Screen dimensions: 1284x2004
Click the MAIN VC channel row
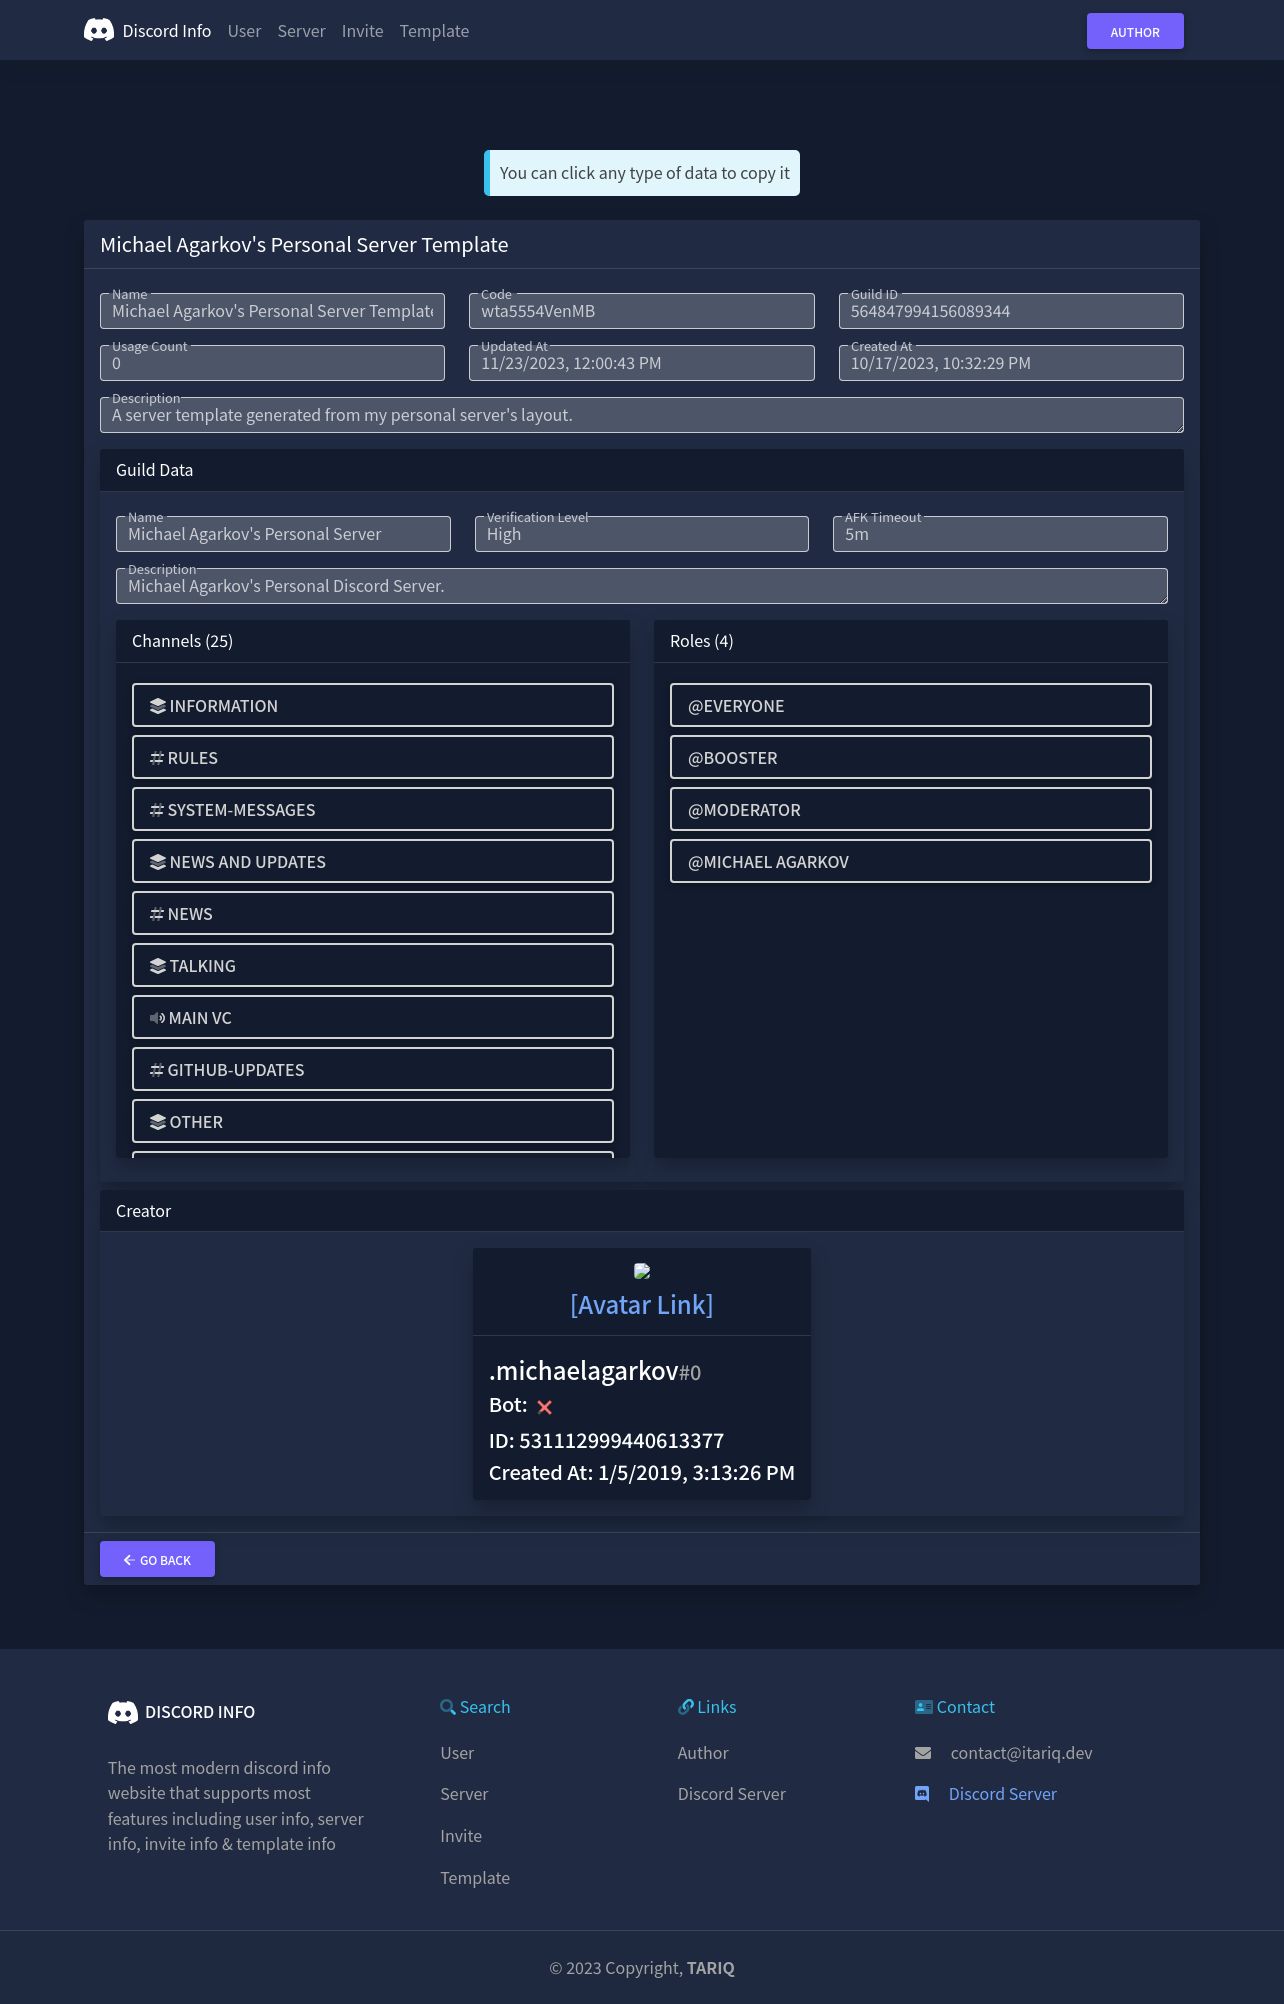[373, 1017]
